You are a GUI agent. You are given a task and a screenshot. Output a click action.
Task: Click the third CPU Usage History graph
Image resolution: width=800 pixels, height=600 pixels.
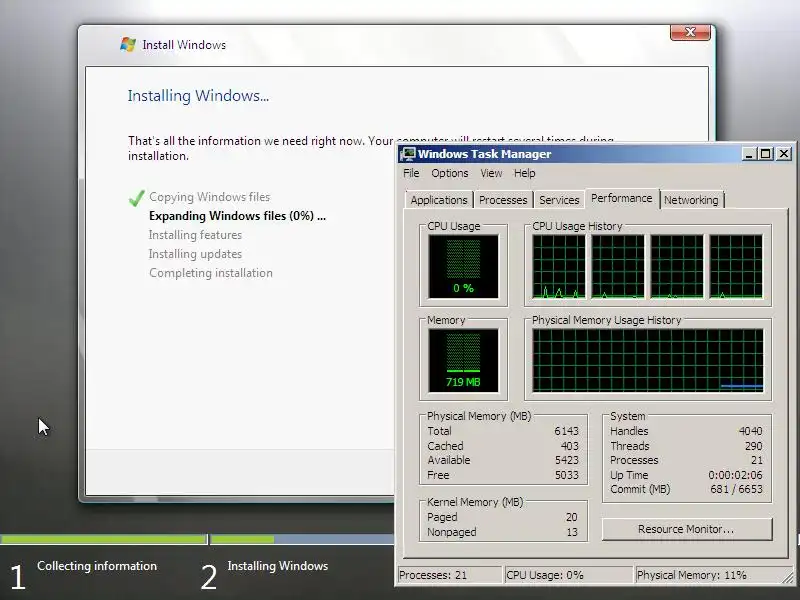coord(677,266)
